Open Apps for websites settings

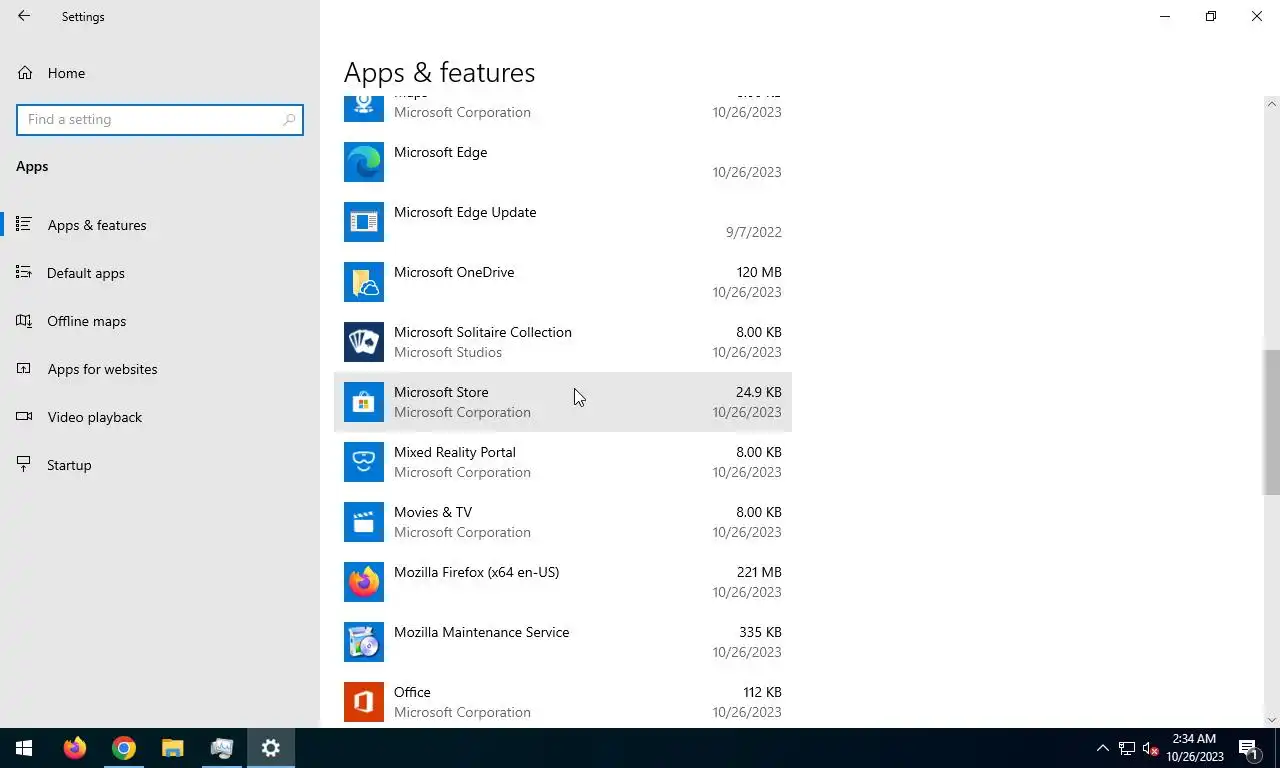click(160, 369)
